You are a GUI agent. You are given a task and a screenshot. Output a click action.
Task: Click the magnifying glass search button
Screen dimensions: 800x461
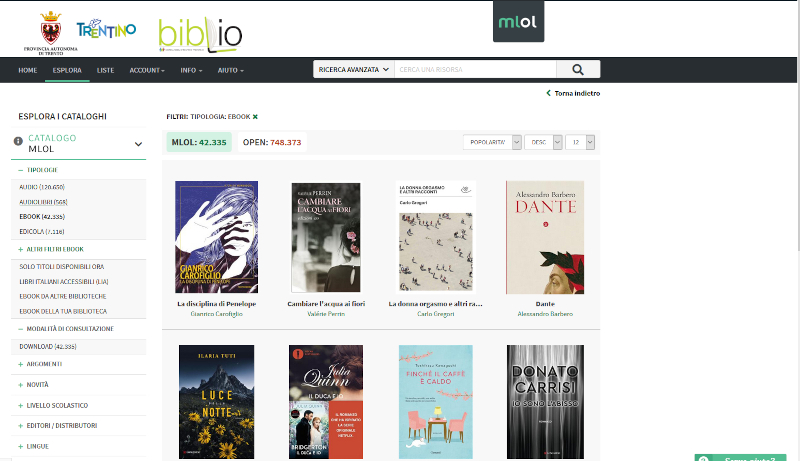(578, 69)
